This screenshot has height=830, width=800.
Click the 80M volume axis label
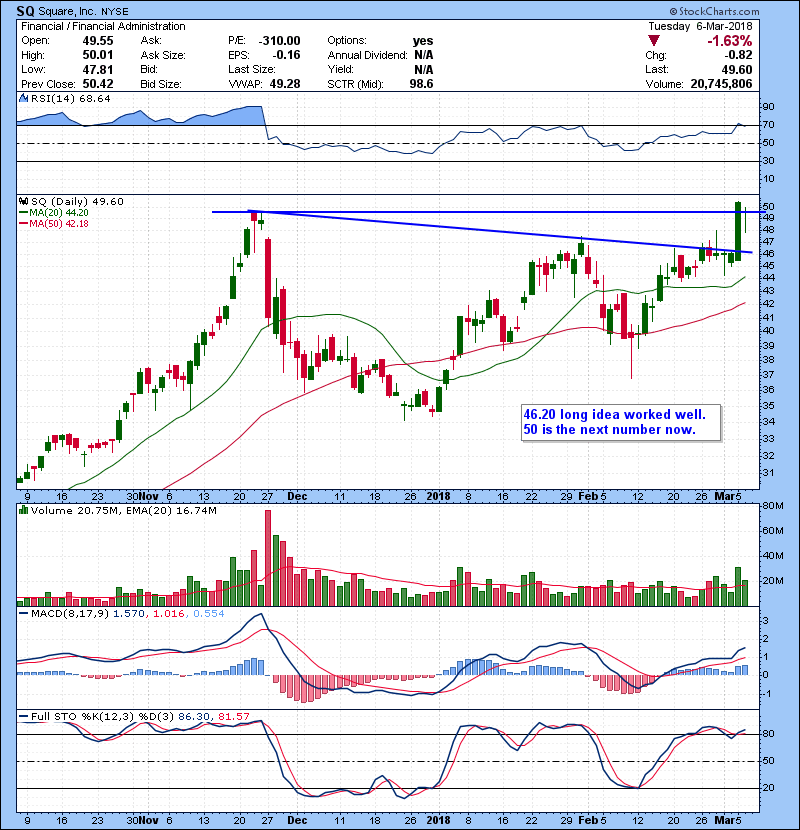(772, 506)
